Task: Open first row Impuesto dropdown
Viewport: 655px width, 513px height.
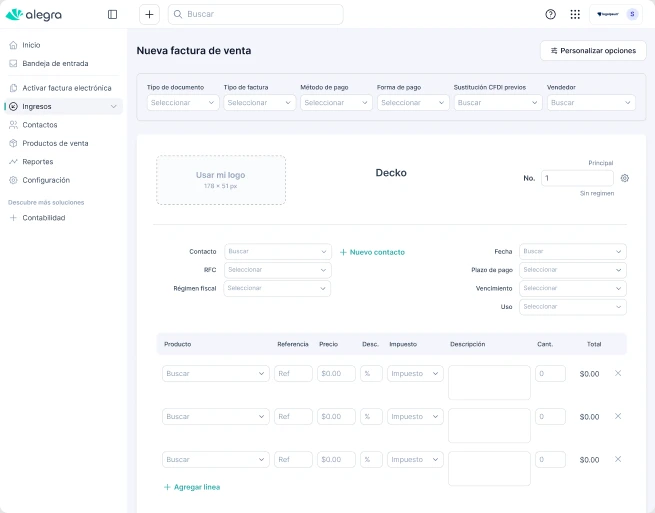Action: (415, 373)
